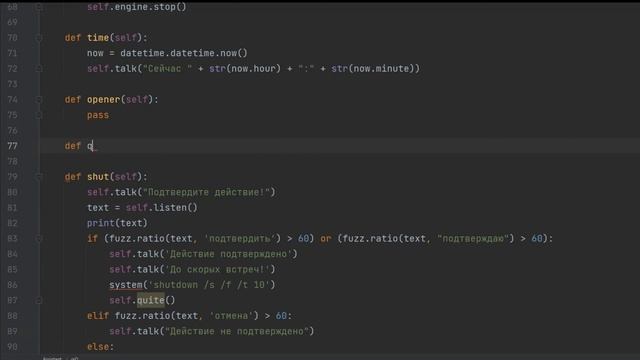
Task: Click the 'Действие подтверждено' string
Action: click(x=228, y=254)
